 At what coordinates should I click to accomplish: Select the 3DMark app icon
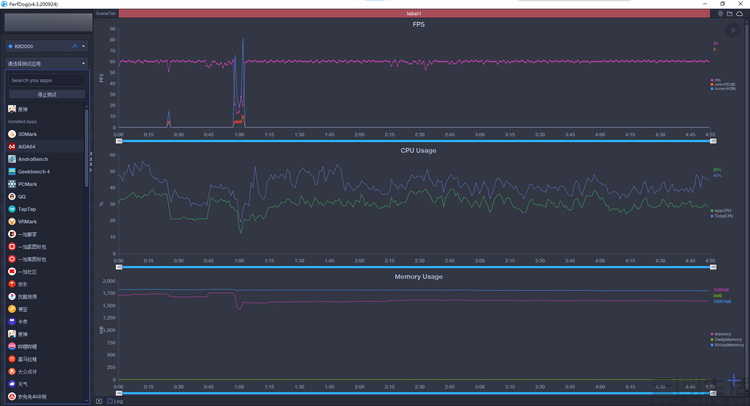12,134
